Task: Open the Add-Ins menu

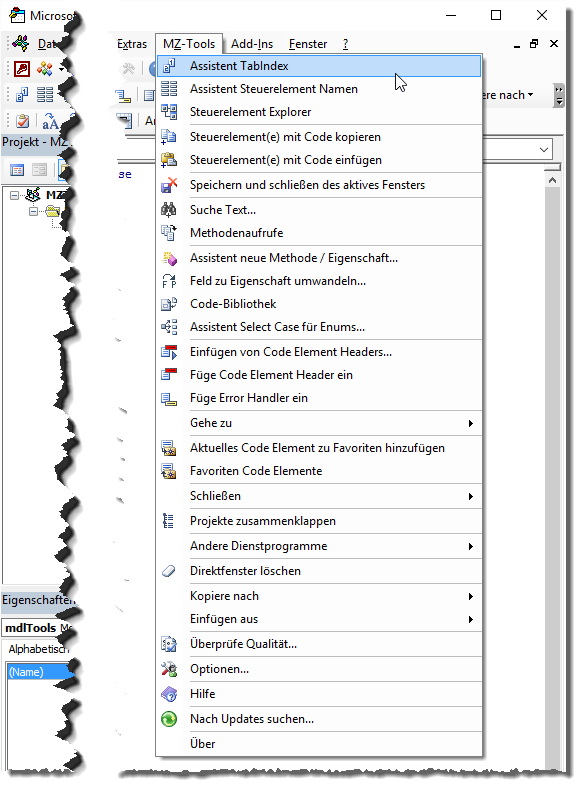Action: click(252, 44)
